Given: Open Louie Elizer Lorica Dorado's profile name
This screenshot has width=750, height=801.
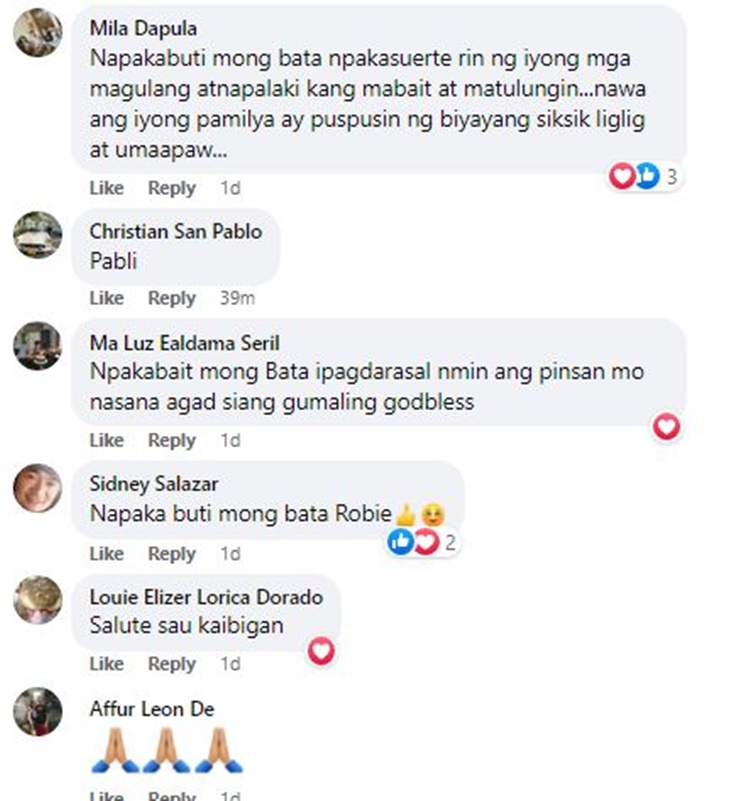Looking at the screenshot, I should point(206,597).
